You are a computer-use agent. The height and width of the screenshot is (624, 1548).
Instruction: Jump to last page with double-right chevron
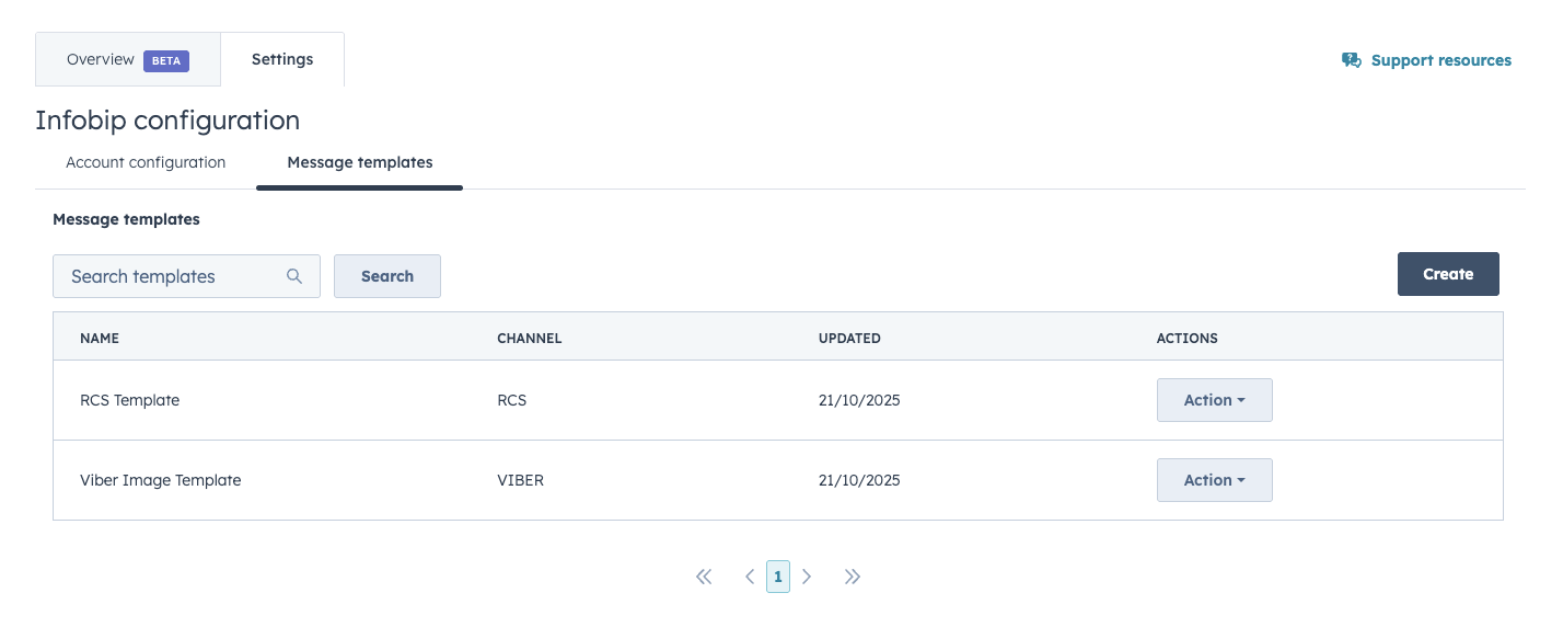[852, 576]
